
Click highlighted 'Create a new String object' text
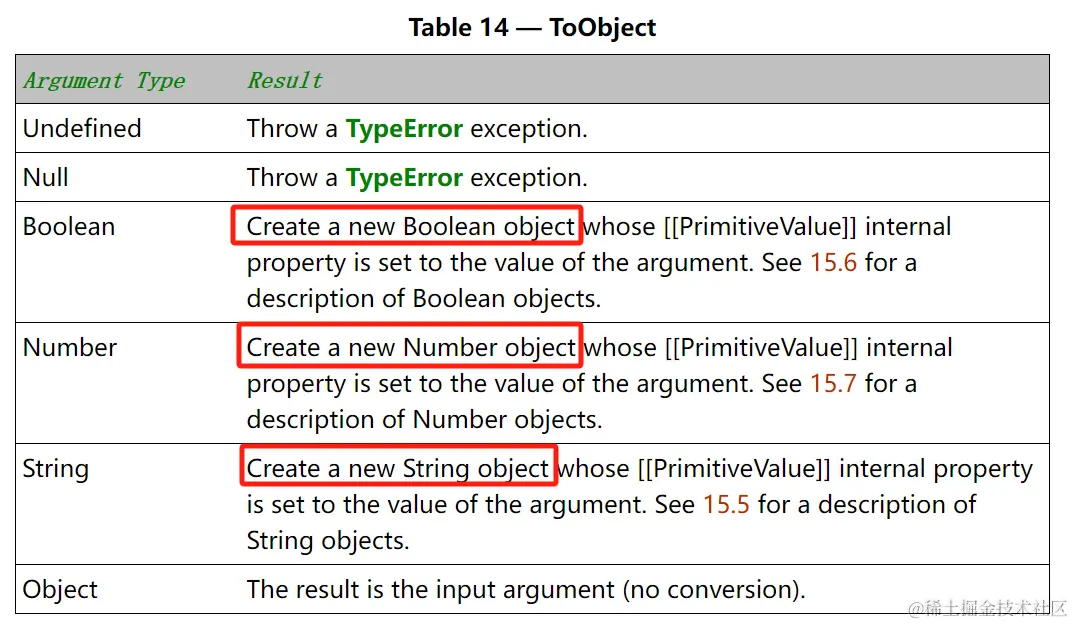pyautogui.click(x=398, y=469)
